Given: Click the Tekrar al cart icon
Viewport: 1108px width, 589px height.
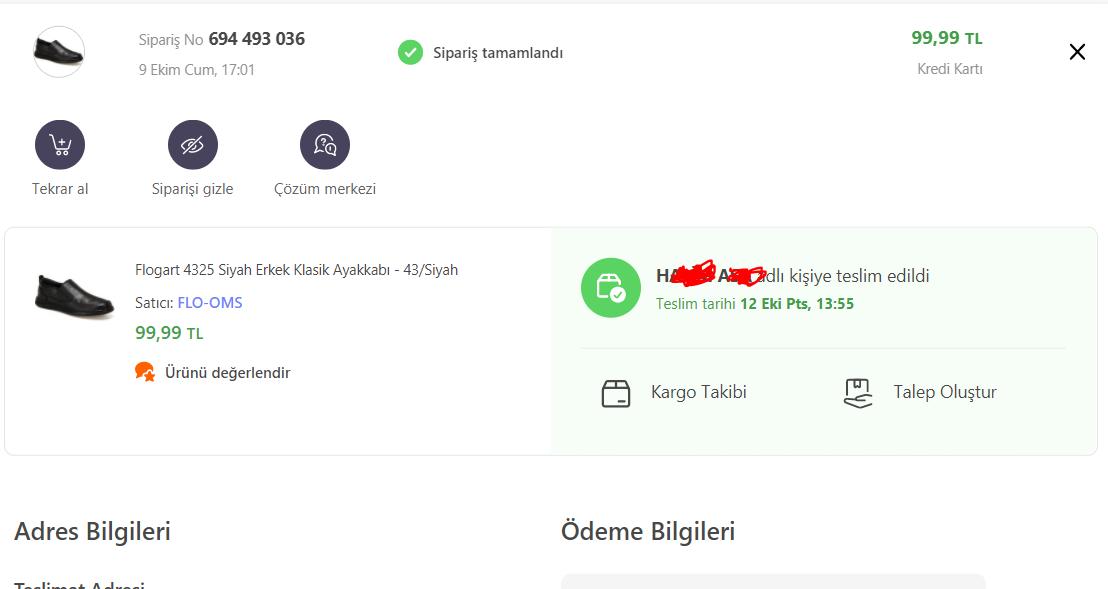Looking at the screenshot, I should [60, 145].
